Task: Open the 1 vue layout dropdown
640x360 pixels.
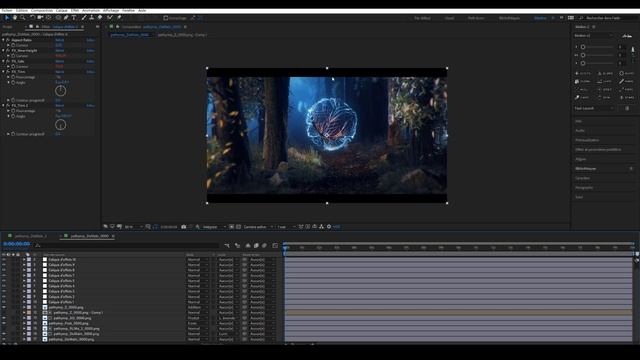Action: pyautogui.click(x=287, y=227)
